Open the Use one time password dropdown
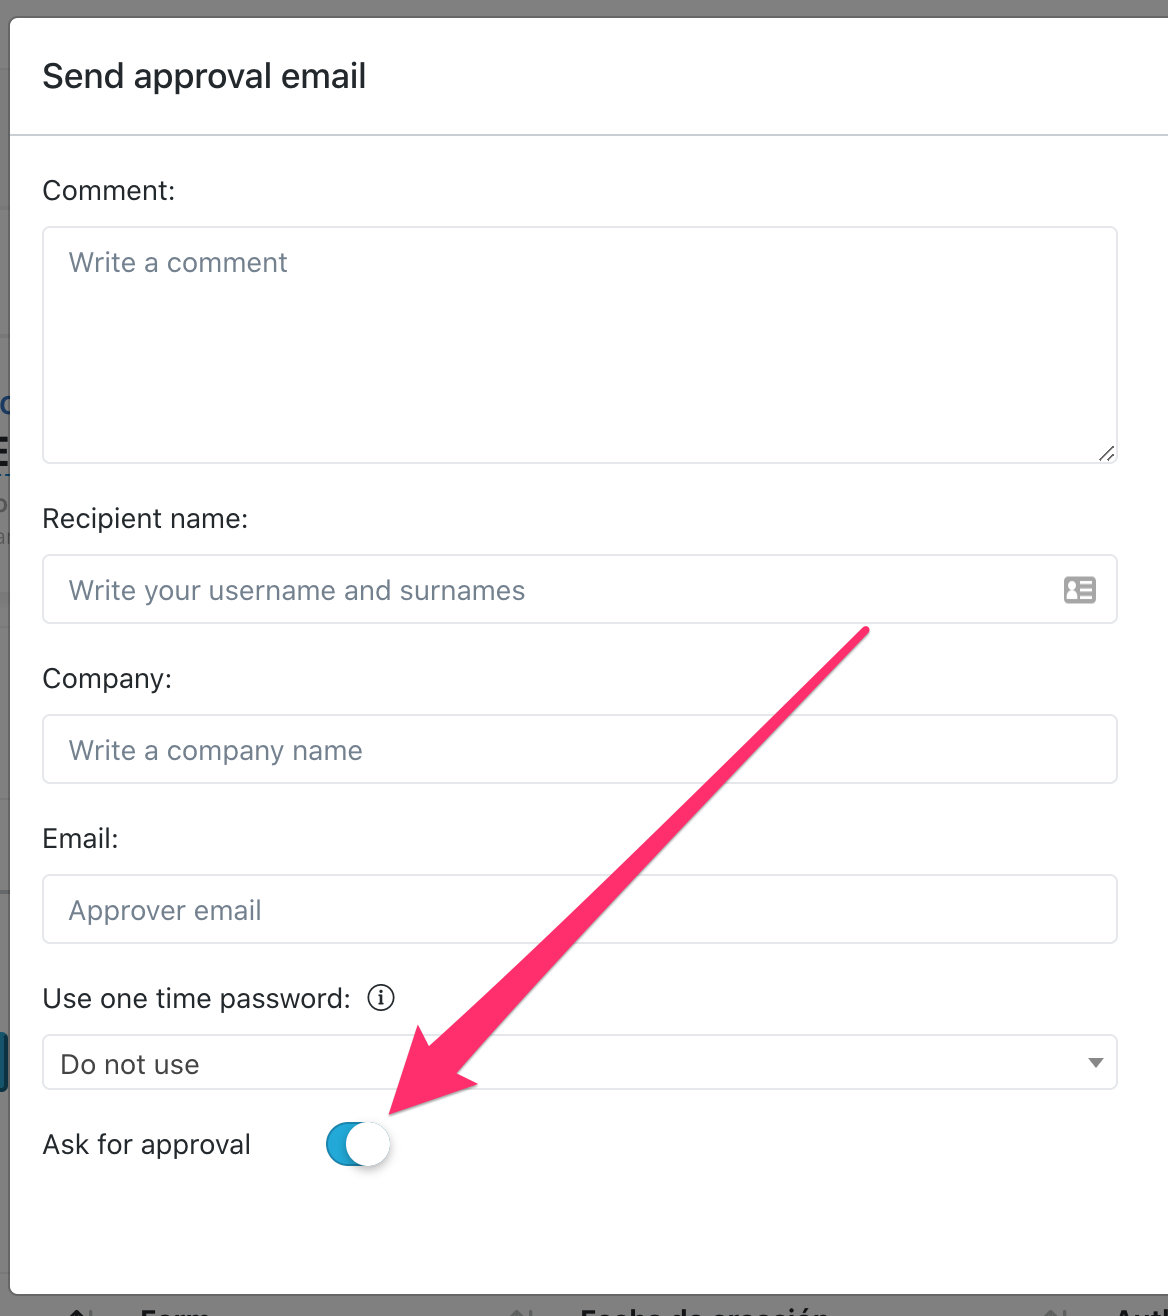The width and height of the screenshot is (1168, 1316). pyautogui.click(x=580, y=1063)
